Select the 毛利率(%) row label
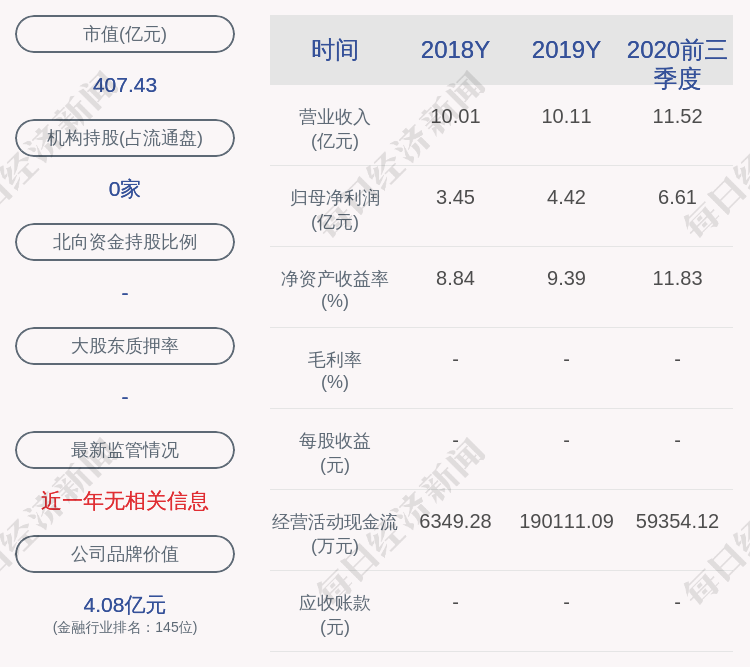The width and height of the screenshot is (750, 667). 335,371
